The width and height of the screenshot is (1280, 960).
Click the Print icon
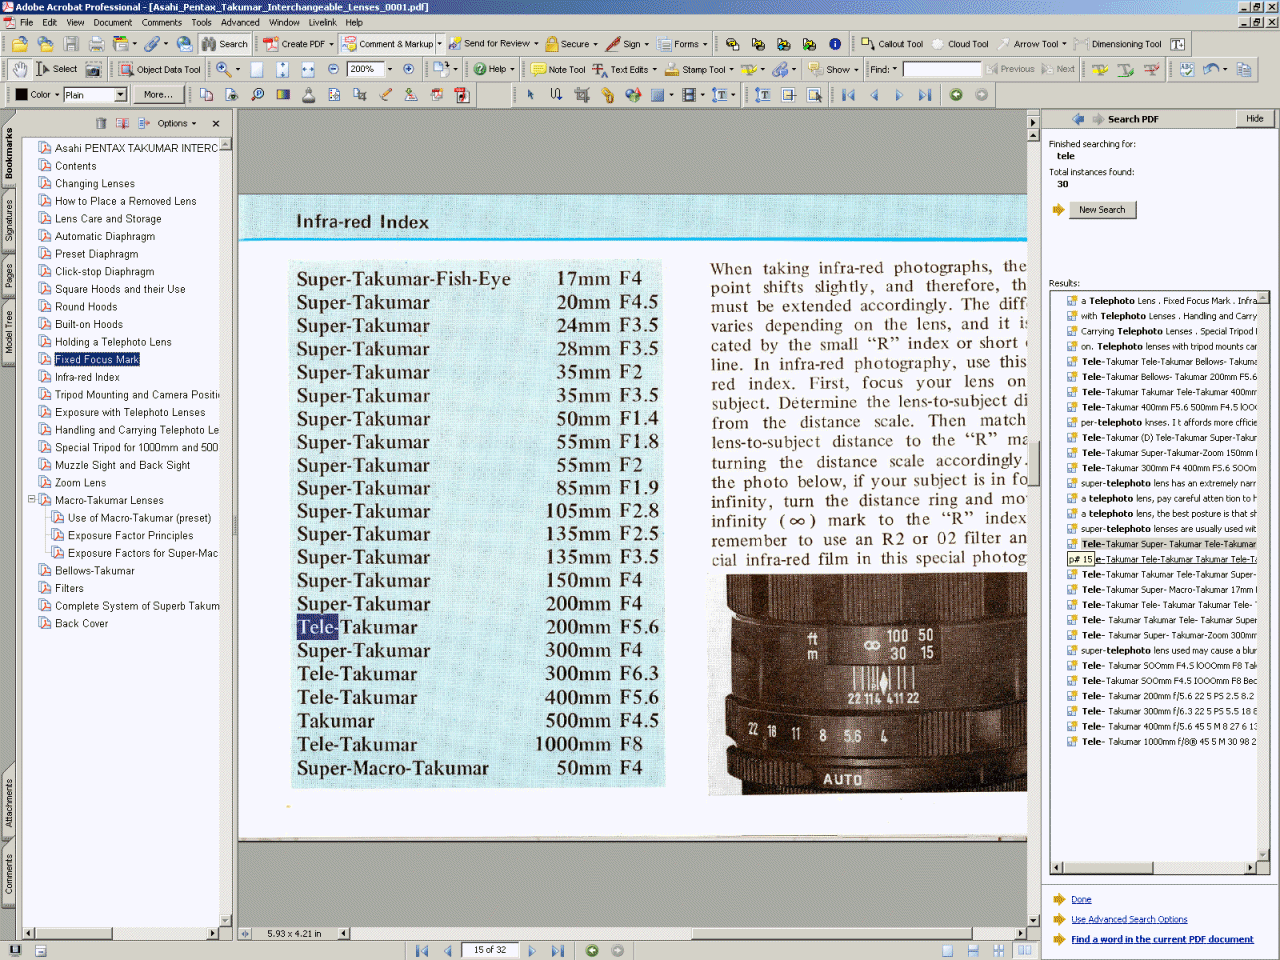[x=97, y=44]
